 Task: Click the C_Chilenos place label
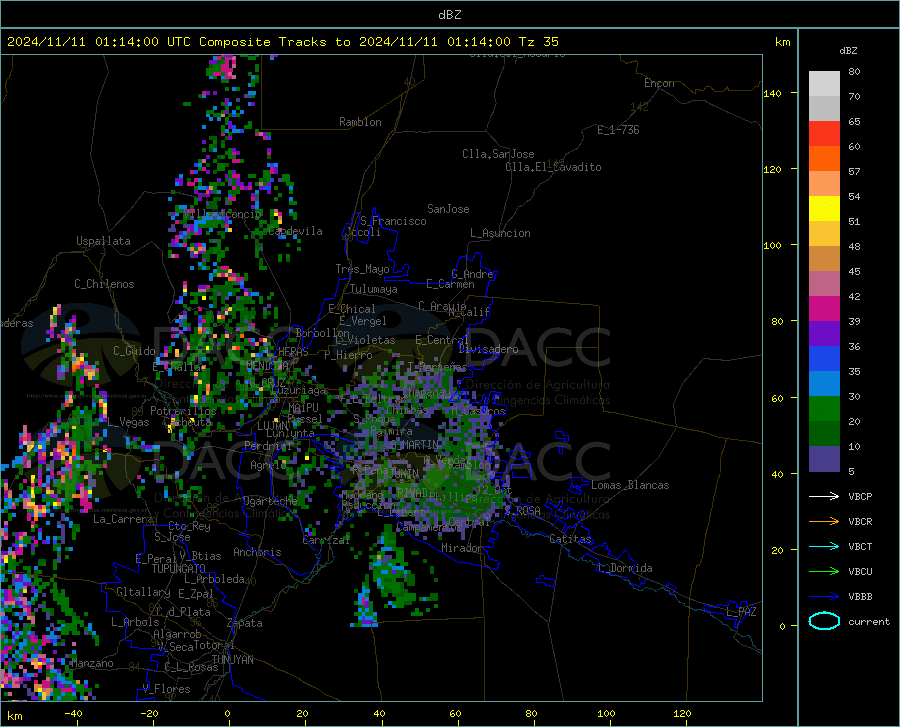[104, 284]
